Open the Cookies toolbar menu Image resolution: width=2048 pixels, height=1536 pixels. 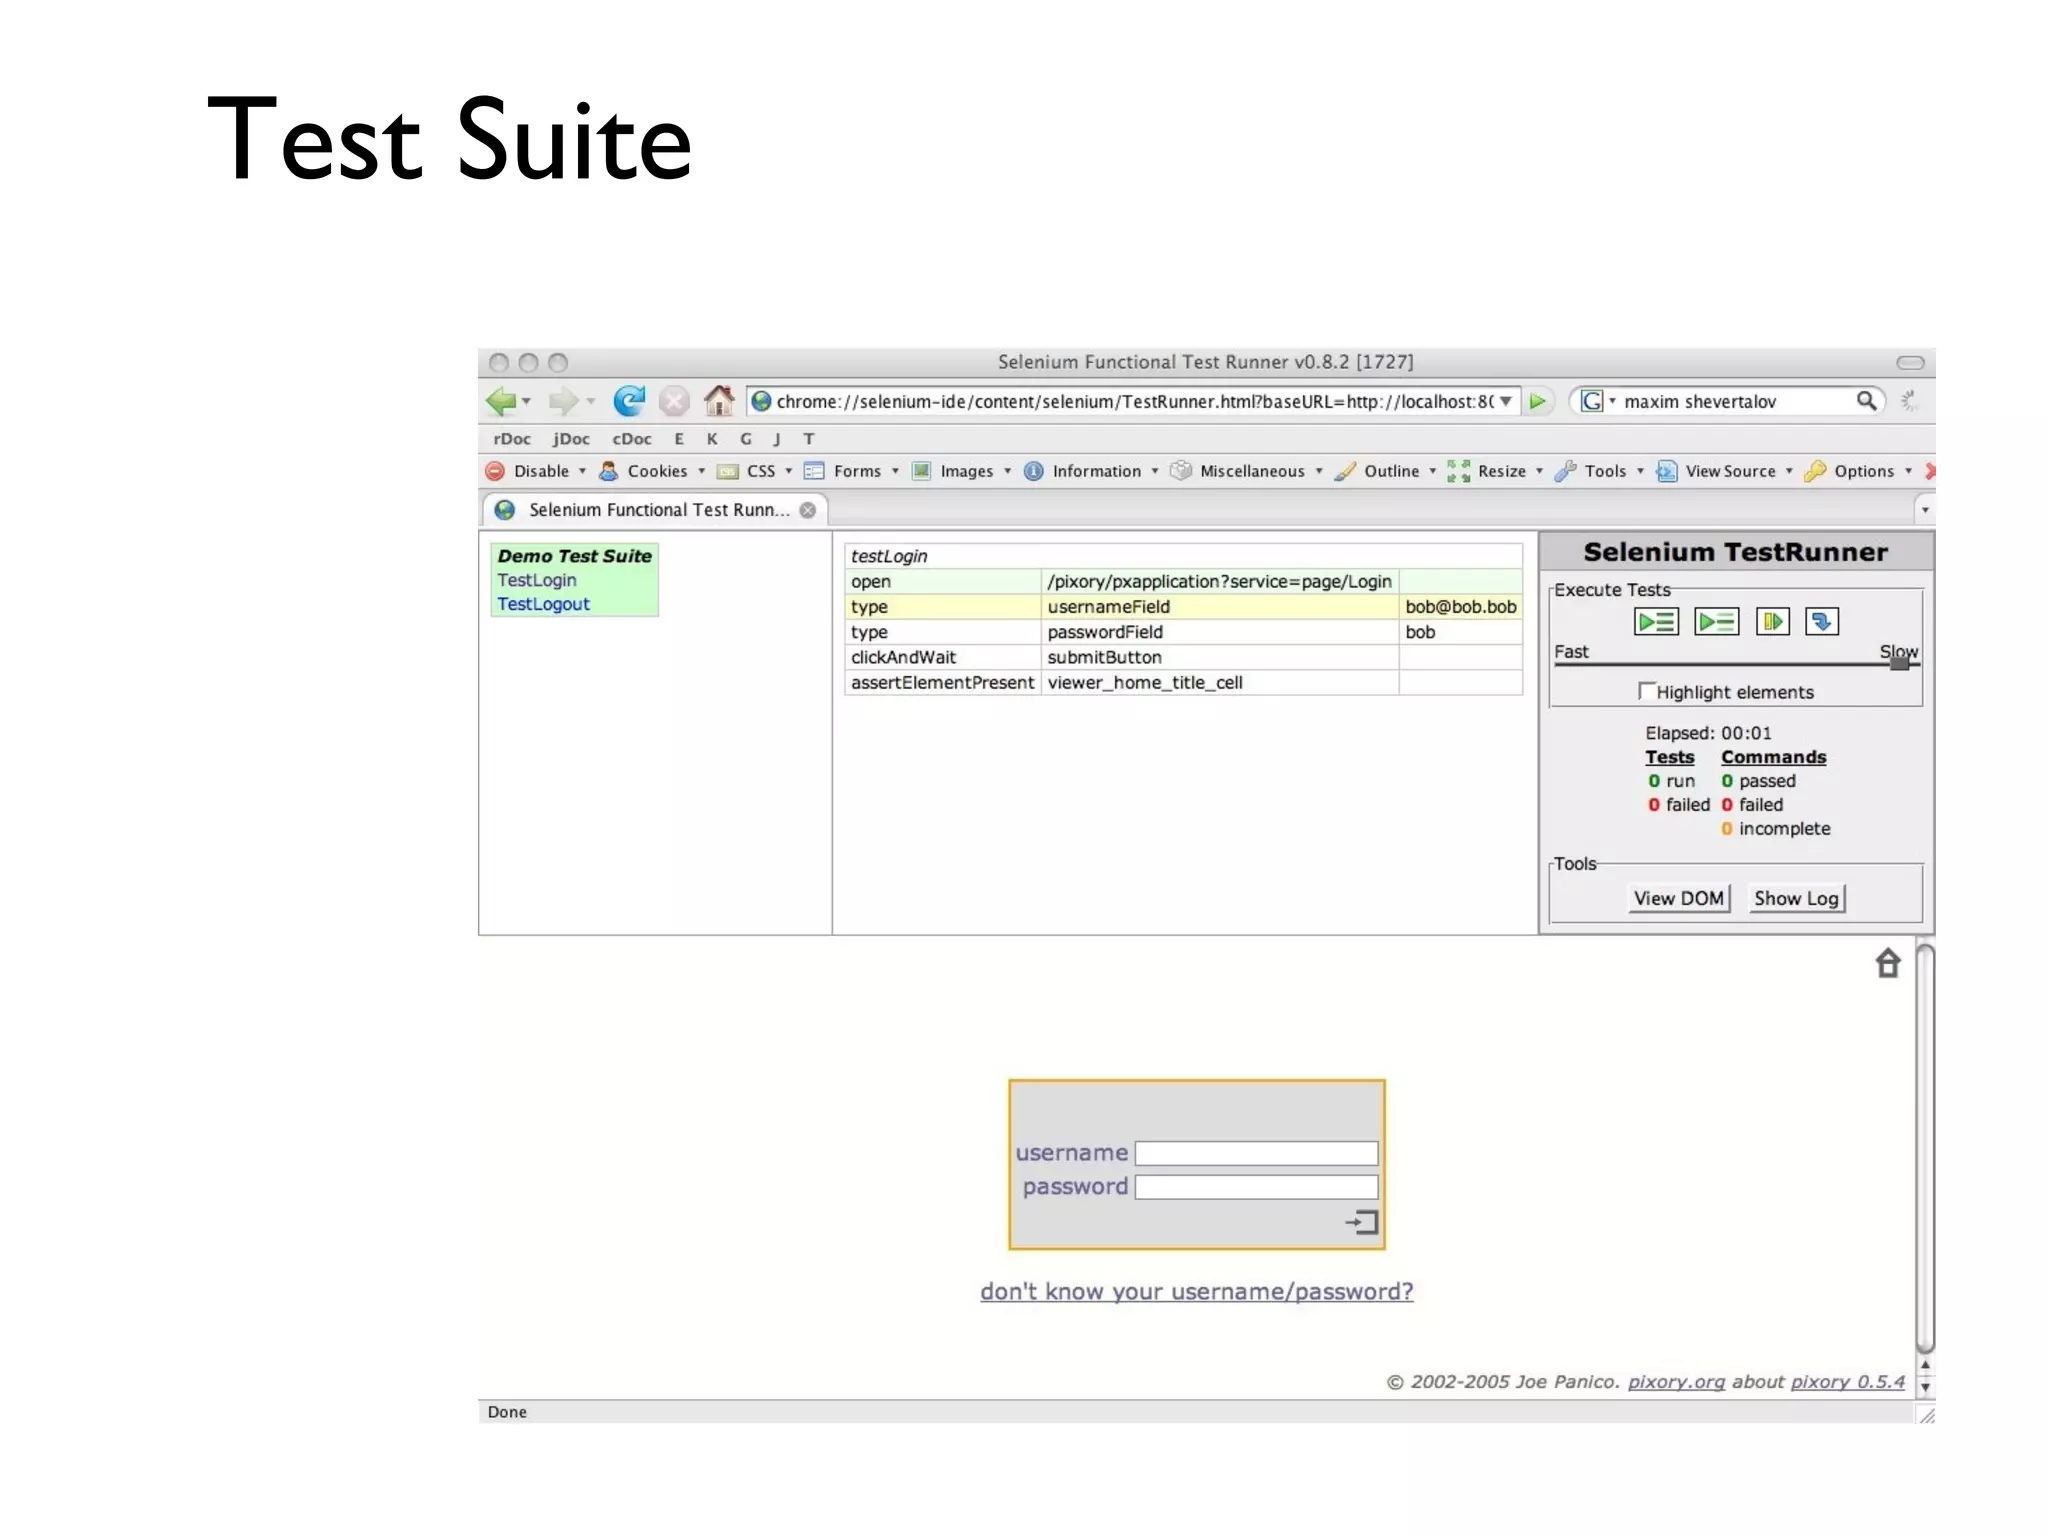tap(657, 471)
